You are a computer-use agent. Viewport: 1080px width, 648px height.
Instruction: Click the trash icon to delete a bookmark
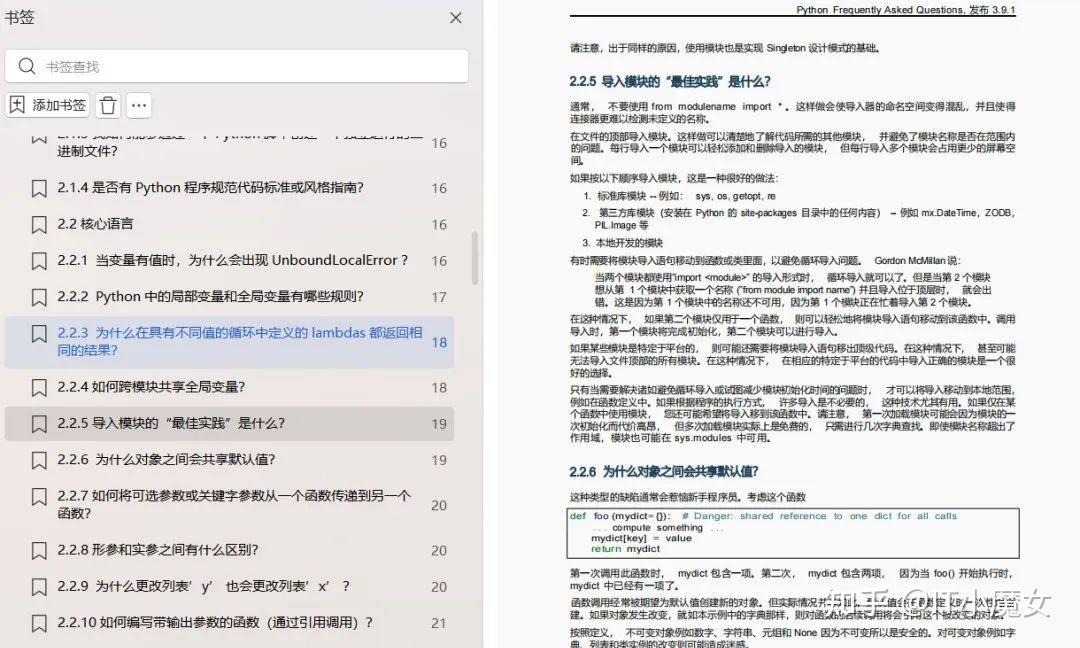pos(107,104)
